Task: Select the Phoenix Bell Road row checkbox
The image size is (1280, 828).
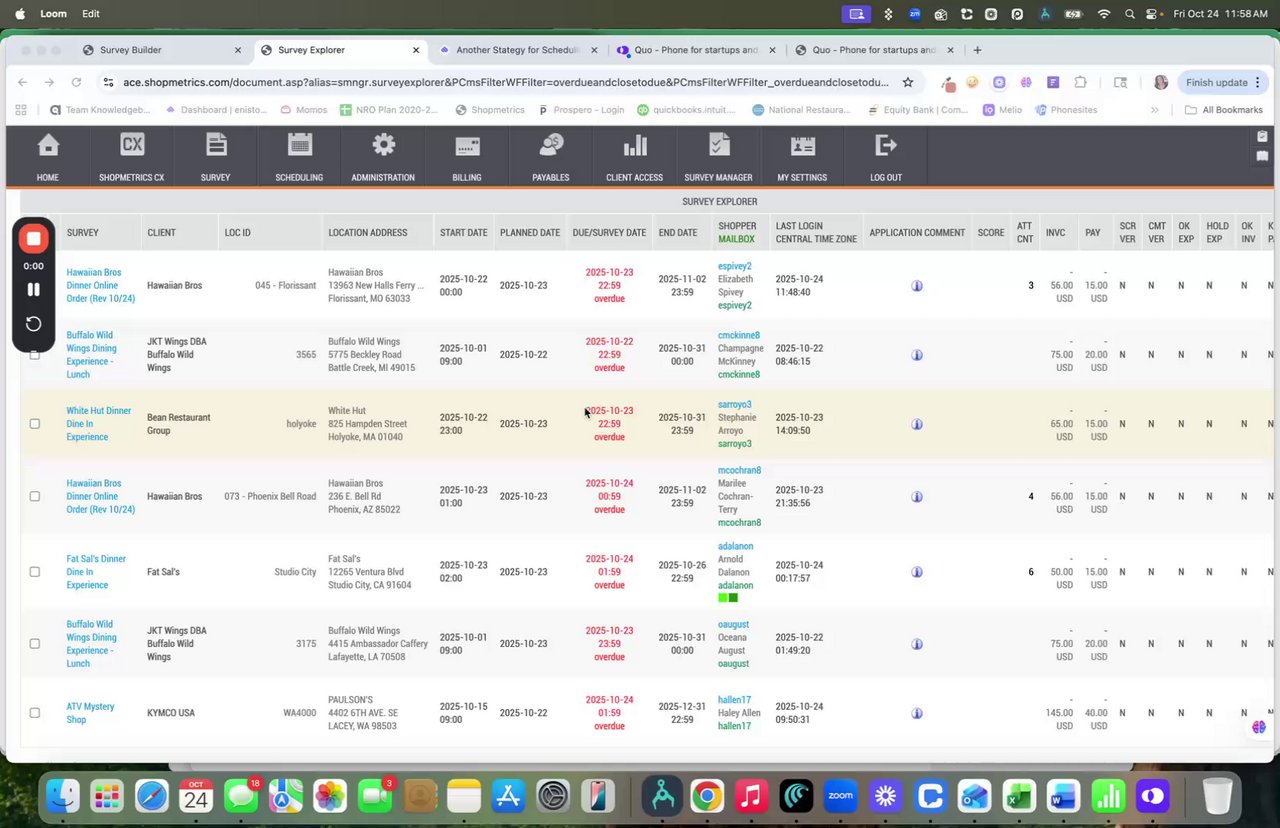Action: [34, 496]
